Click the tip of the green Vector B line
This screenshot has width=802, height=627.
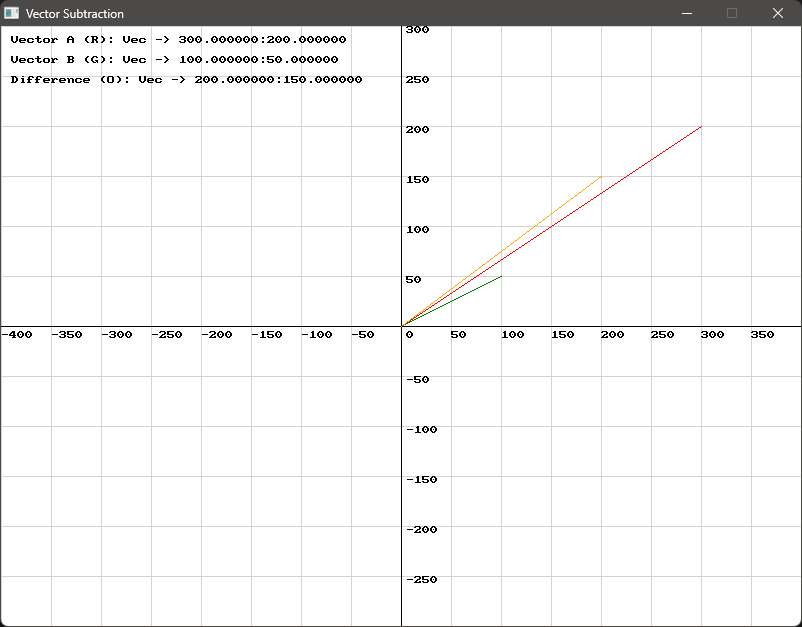(x=499, y=278)
